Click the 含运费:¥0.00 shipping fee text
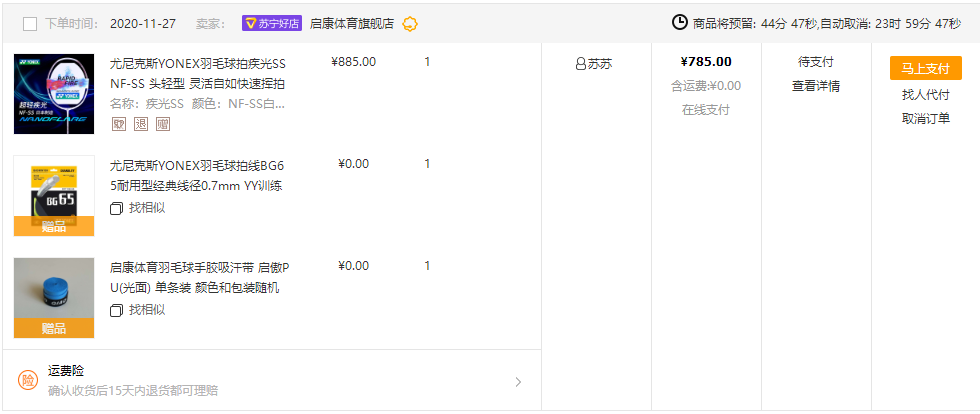This screenshot has width=980, height=414. point(706,86)
